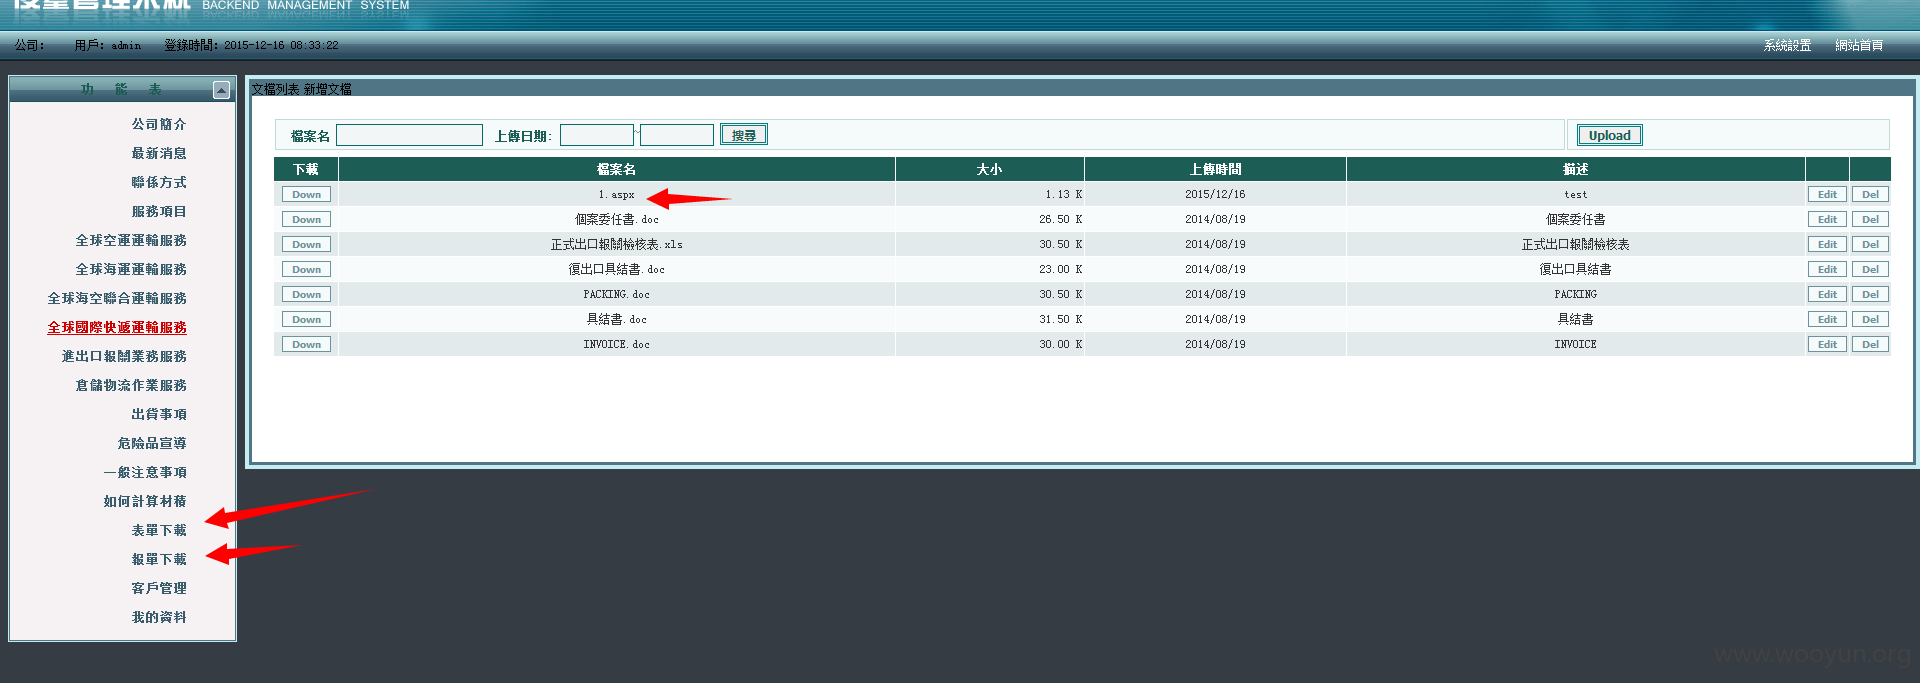Focus the upload end date field
Screen dimensions: 1920x683
[x=677, y=135]
